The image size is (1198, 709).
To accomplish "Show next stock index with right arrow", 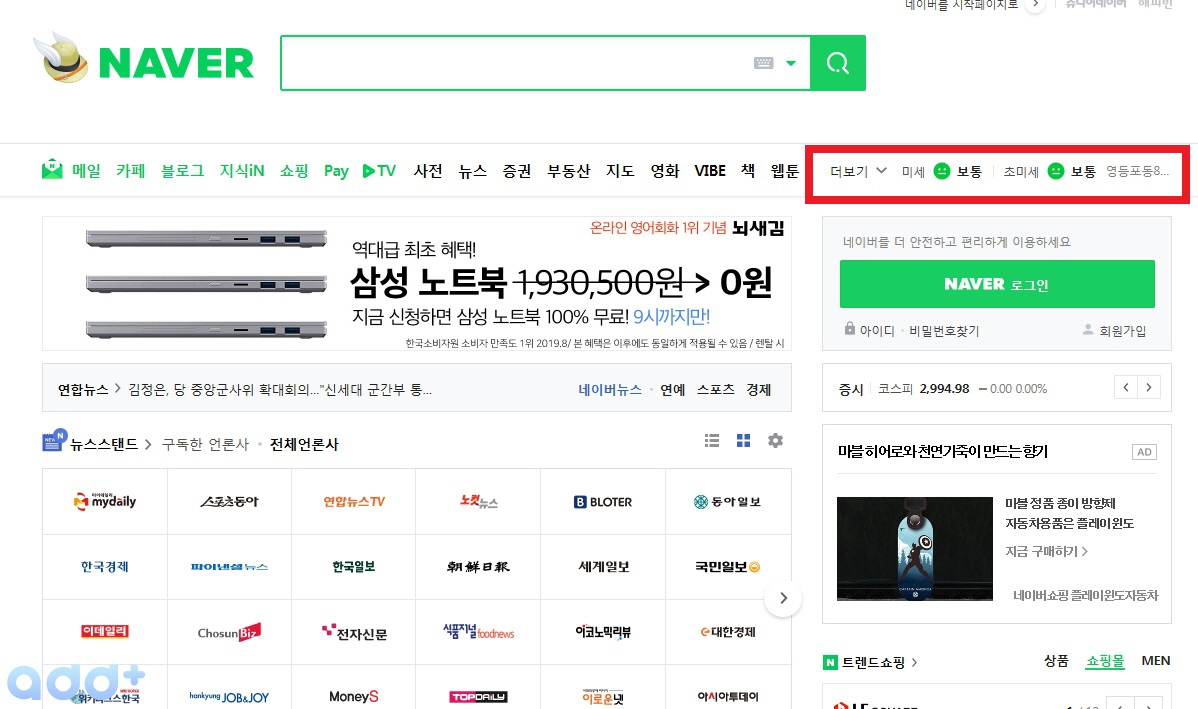I will (x=1149, y=388).
